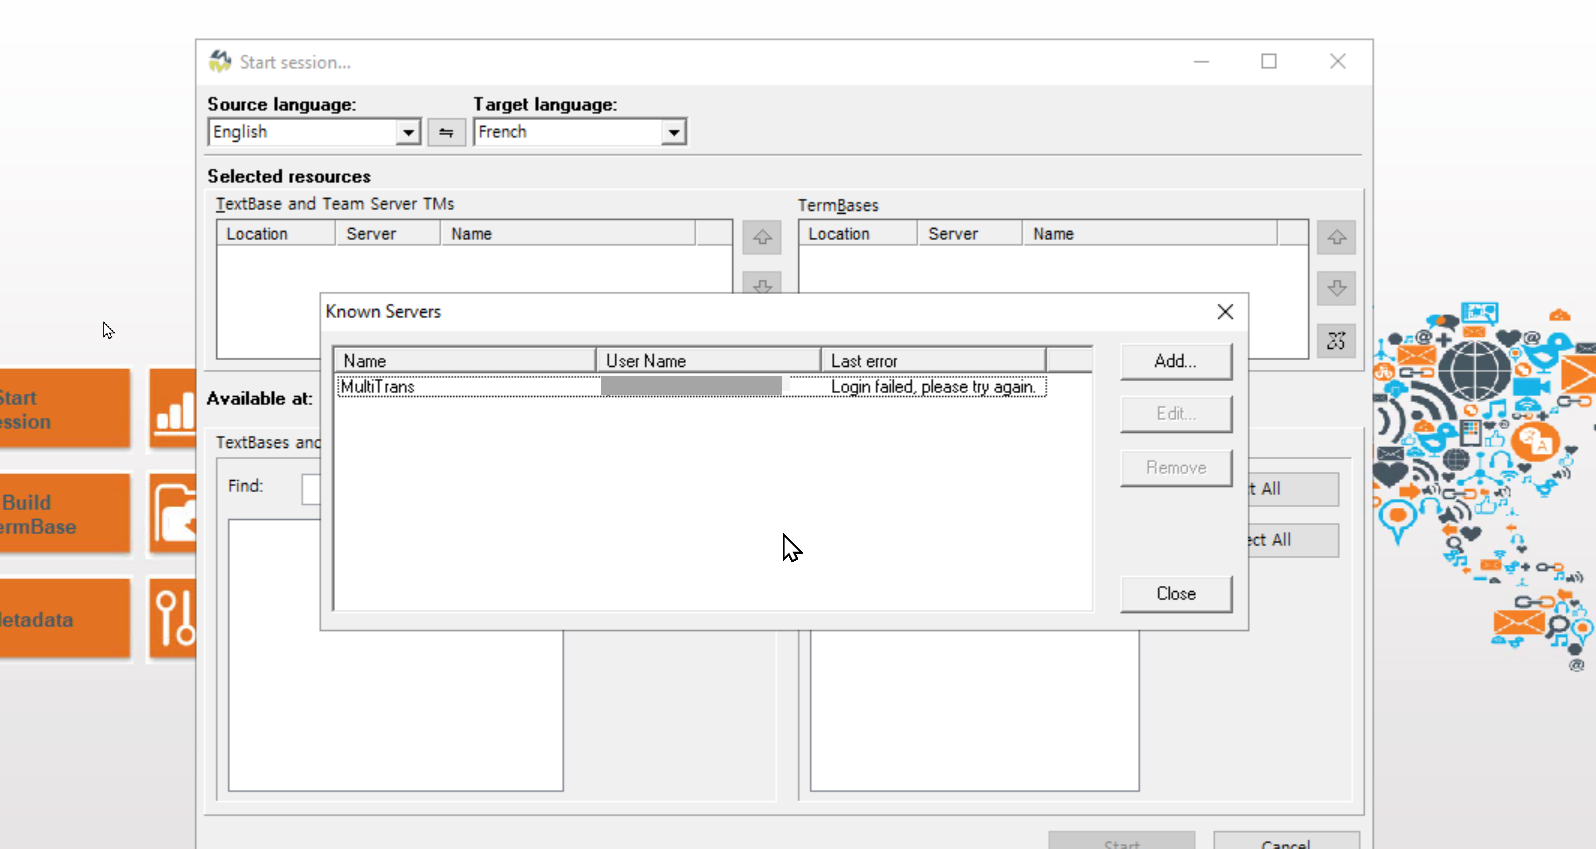Click Add... in Known Servers
Viewport: 1596px width, 849px height.
point(1176,362)
